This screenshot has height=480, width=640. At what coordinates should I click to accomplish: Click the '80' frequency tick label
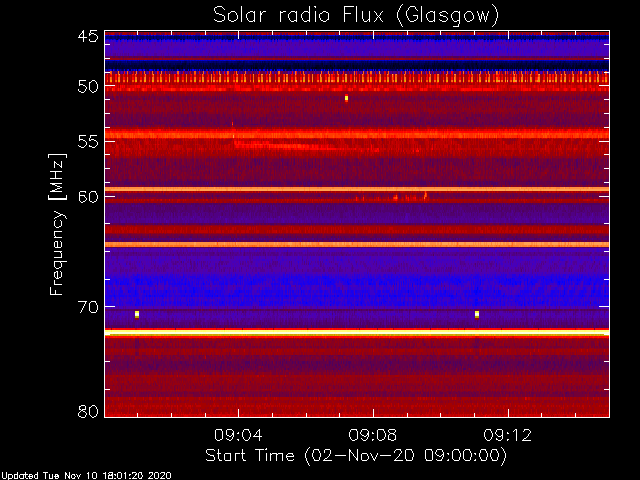(88, 411)
